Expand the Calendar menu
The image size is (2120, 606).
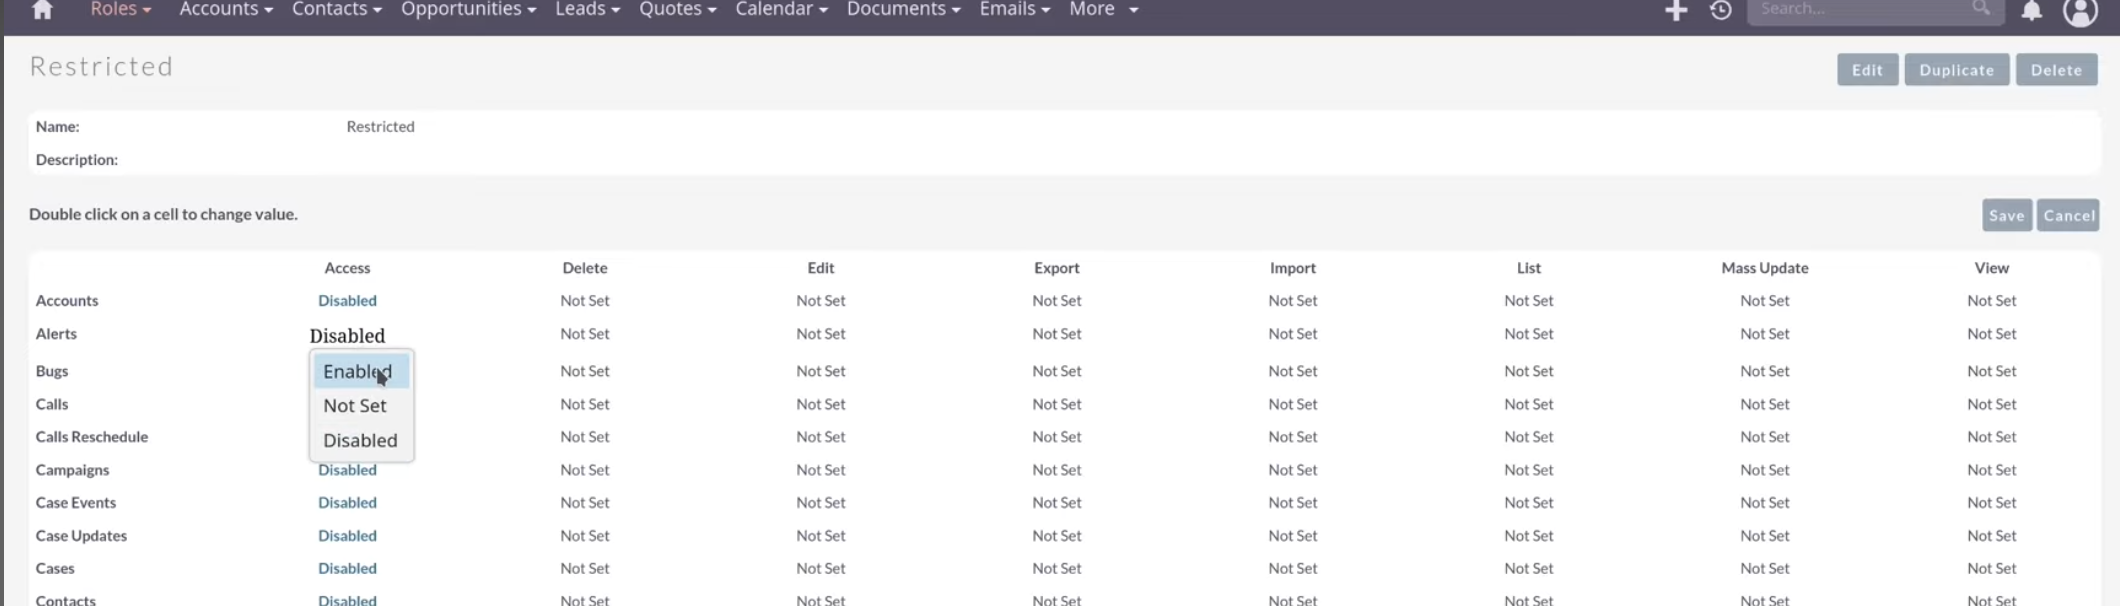click(782, 9)
